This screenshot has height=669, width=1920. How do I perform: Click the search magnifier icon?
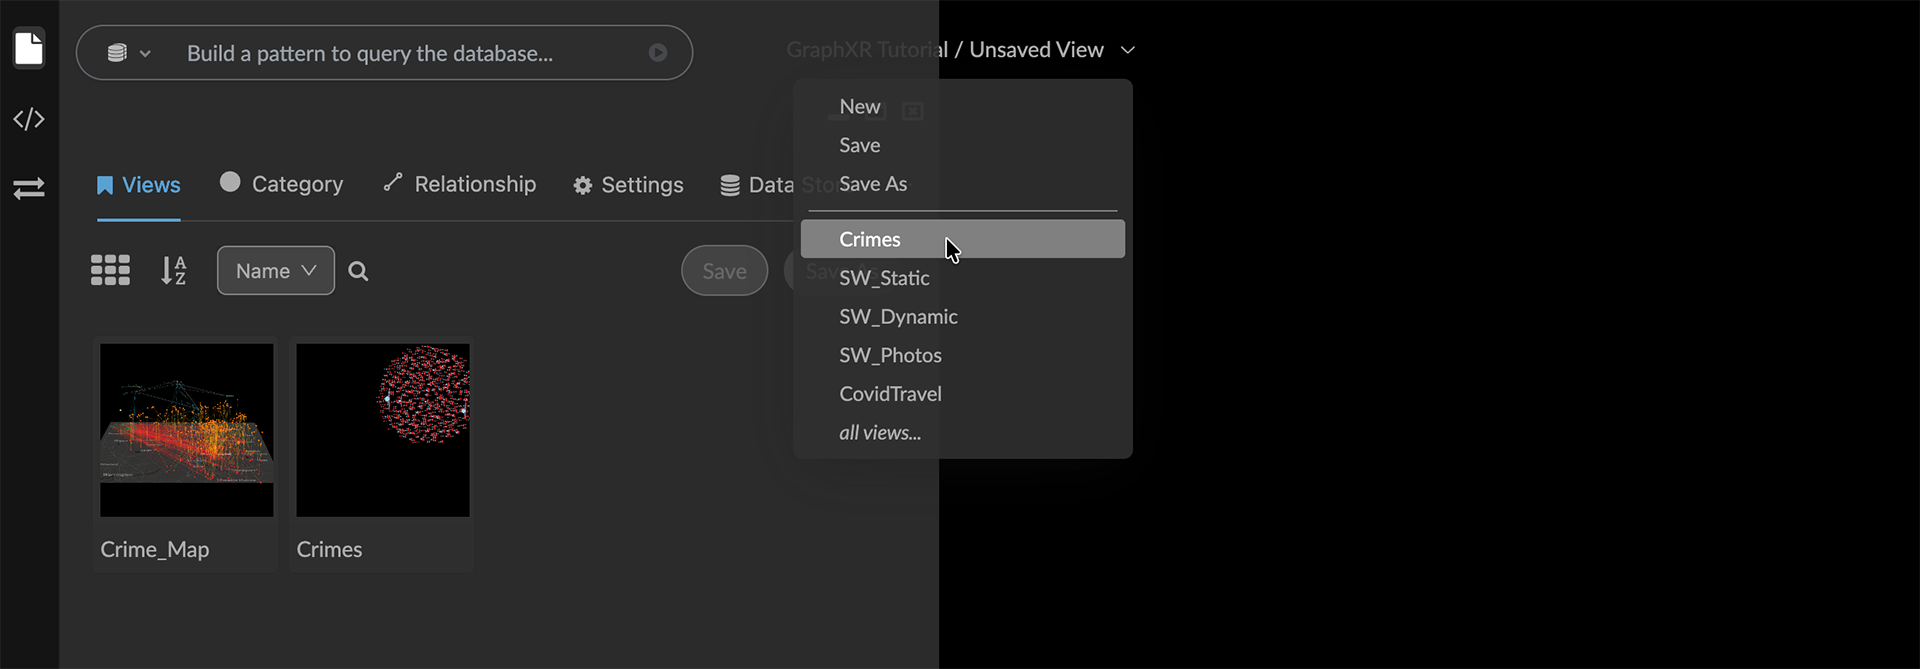[x=358, y=271]
